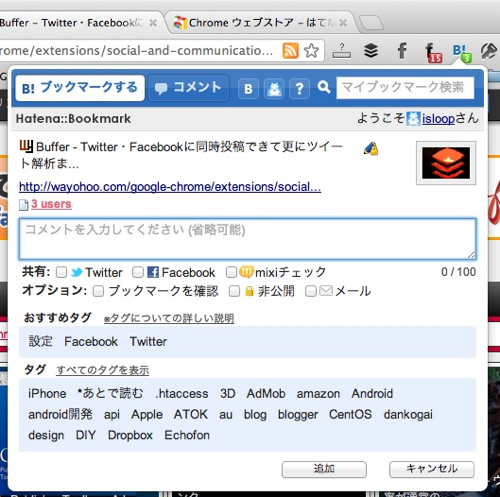This screenshot has height=497, width=500.
Task: Open a new tab with the blank tab button
Action: 372,23
